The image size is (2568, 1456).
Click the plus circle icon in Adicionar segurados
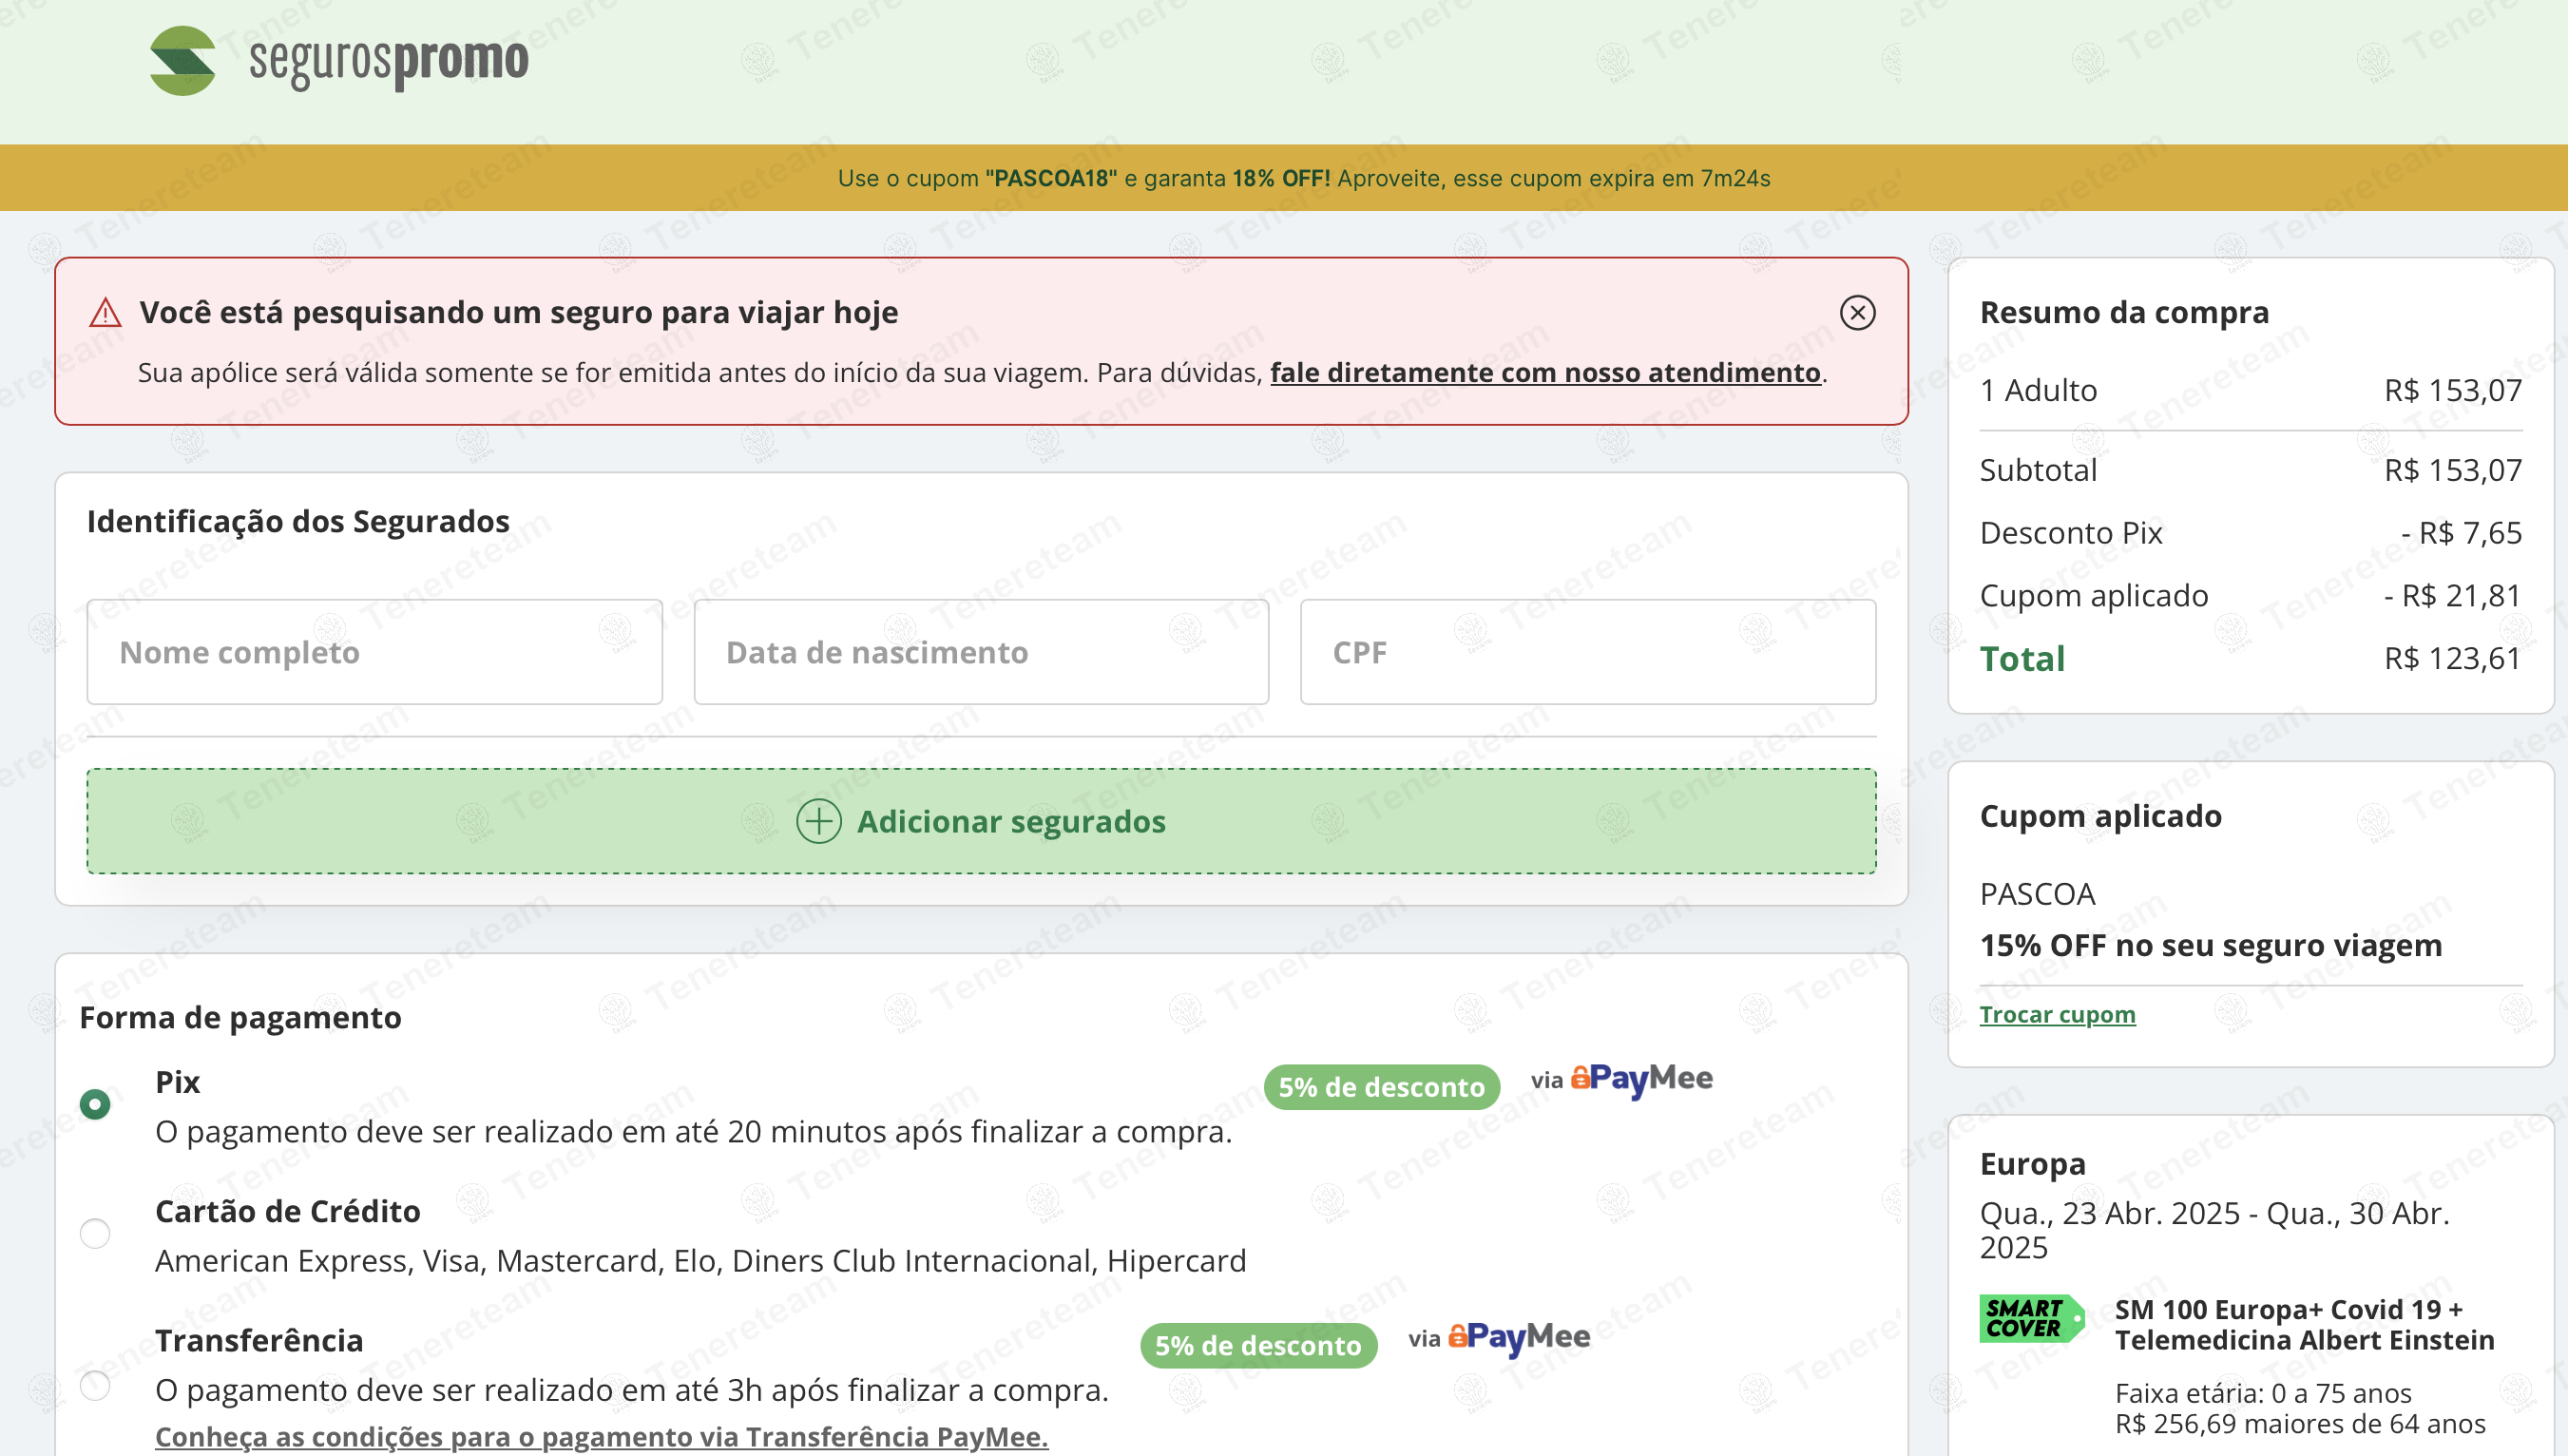click(818, 821)
